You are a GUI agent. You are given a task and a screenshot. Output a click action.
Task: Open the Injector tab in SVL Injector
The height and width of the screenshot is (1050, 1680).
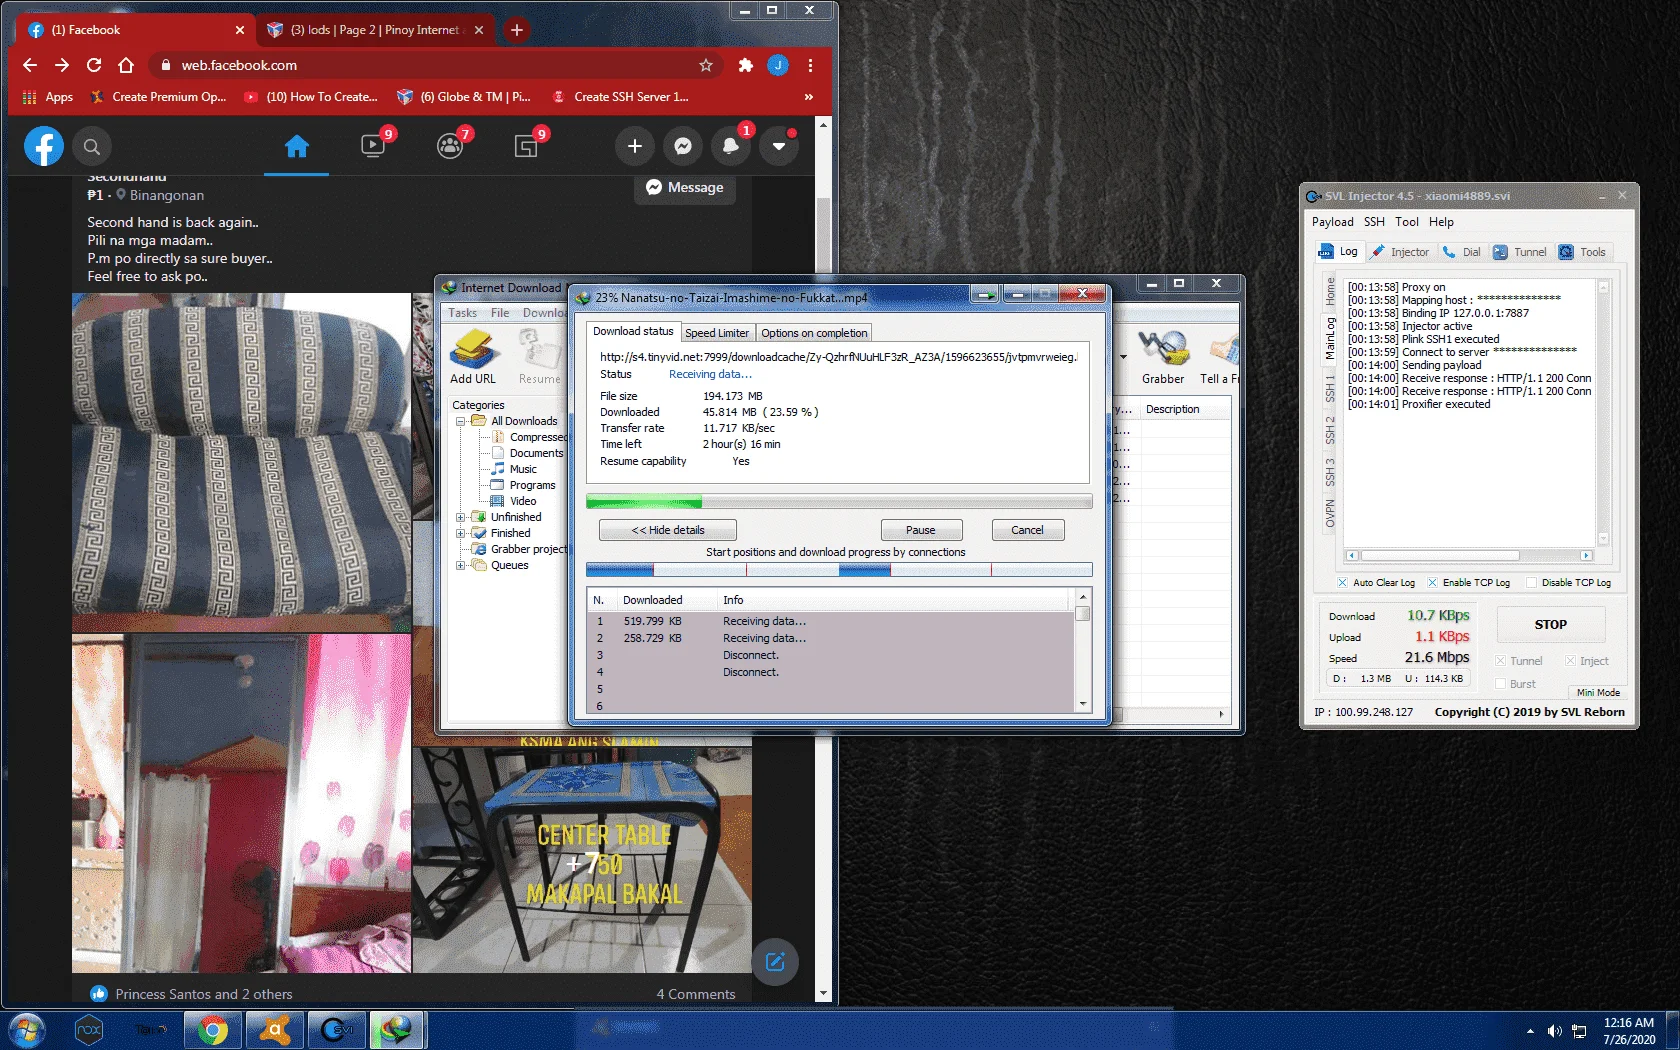[x=1400, y=252]
